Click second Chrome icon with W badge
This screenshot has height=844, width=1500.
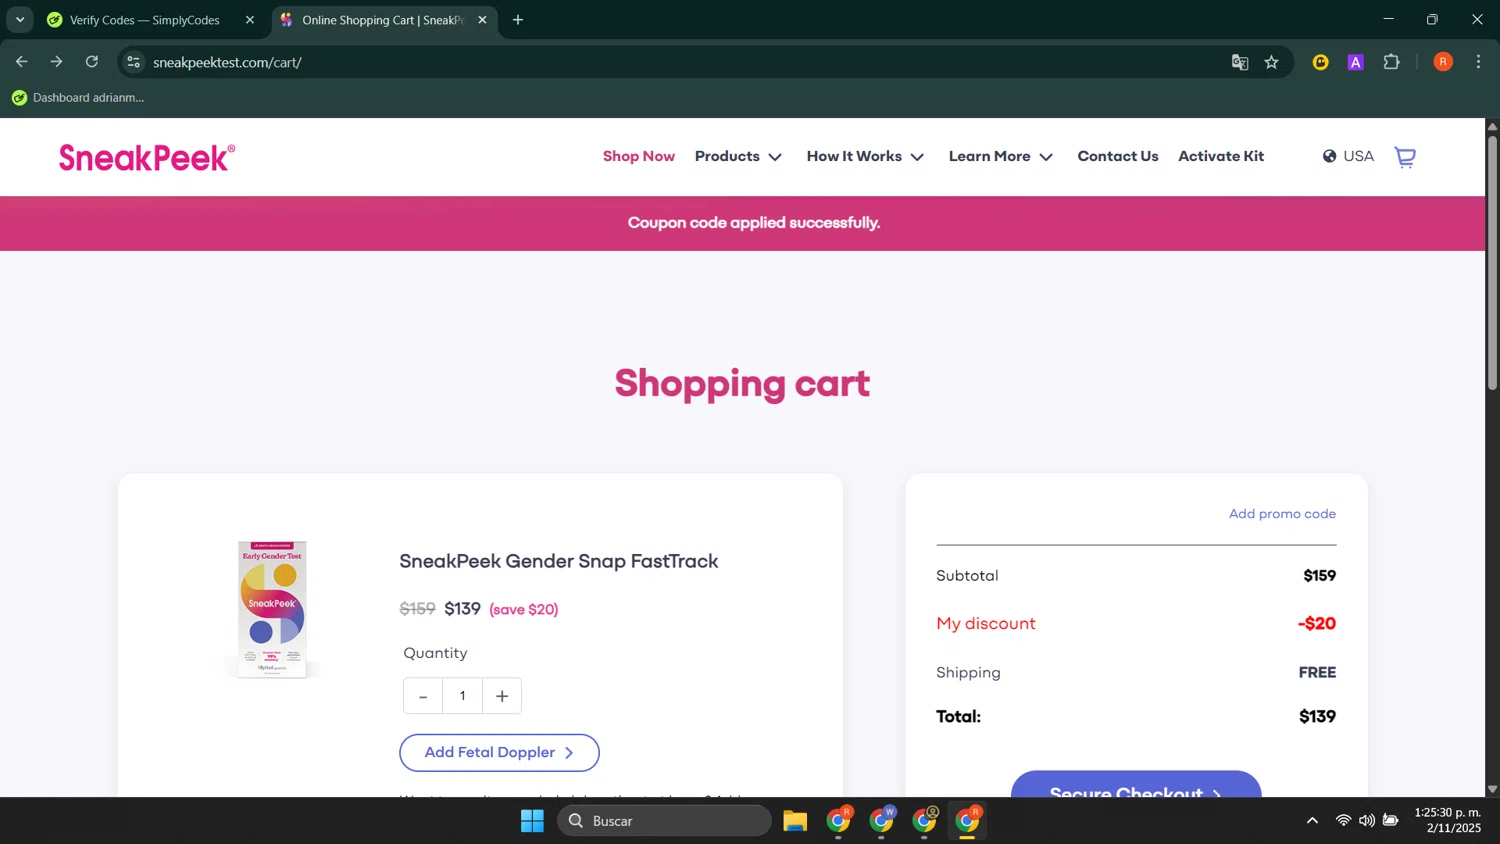(x=882, y=821)
